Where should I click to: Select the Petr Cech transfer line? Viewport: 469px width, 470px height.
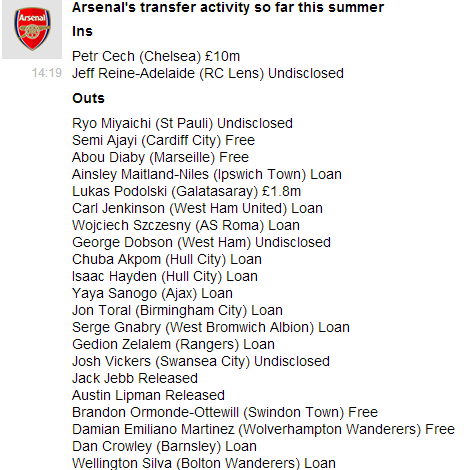click(156, 56)
